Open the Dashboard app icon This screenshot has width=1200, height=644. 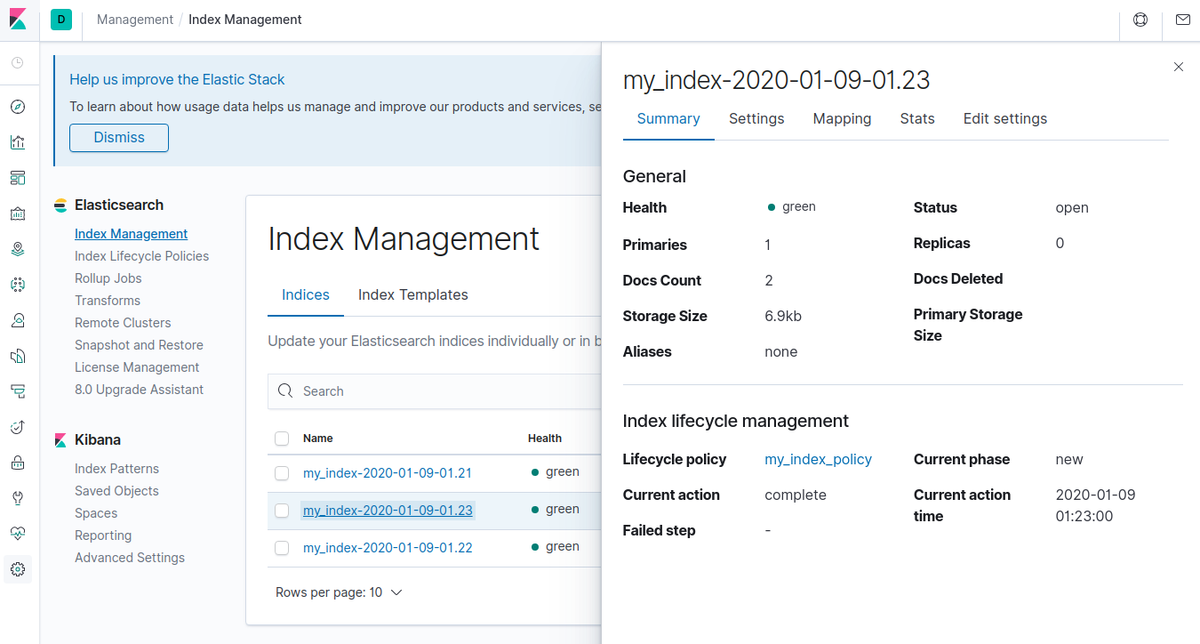point(18,177)
